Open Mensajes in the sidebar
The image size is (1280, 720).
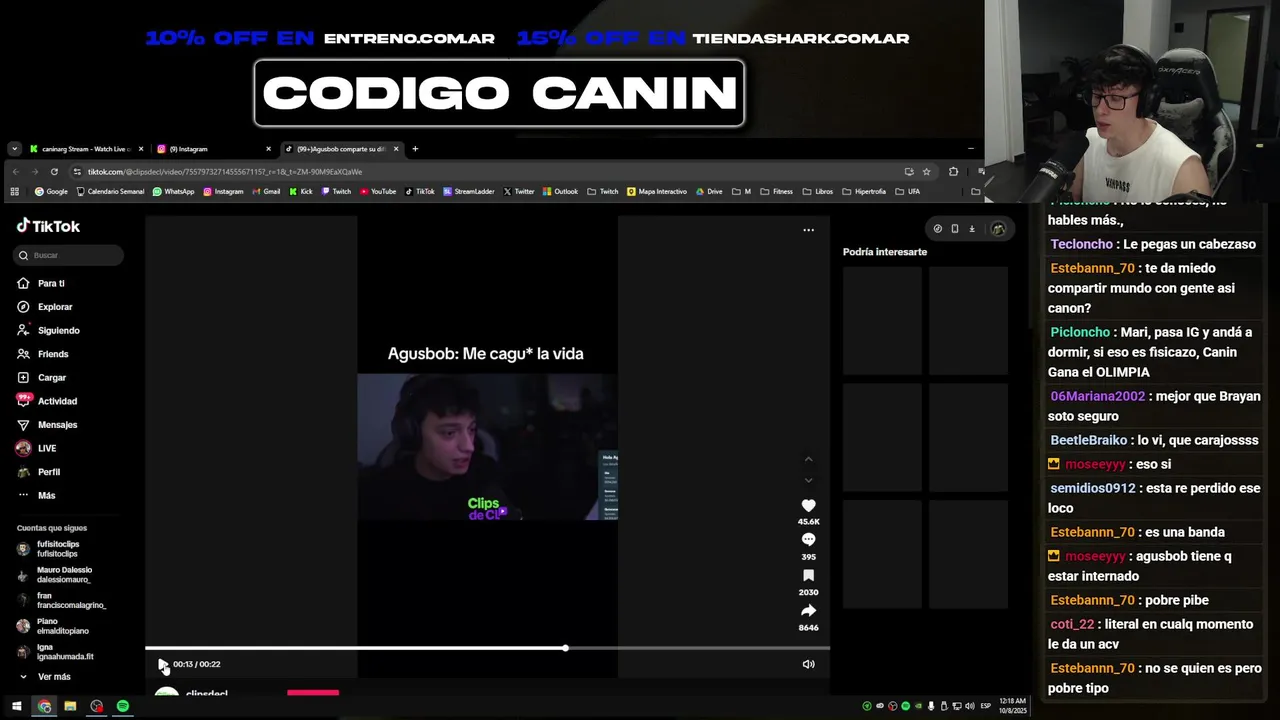click(x=47, y=425)
